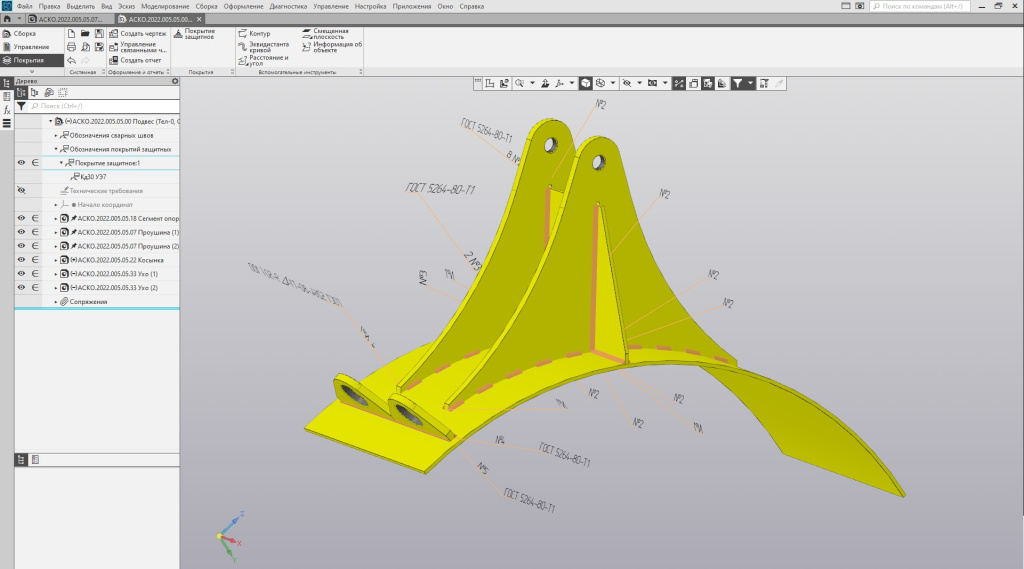Screen dimensions: 1024x569
Task: Open print preview icon
Action: [x=85, y=47]
